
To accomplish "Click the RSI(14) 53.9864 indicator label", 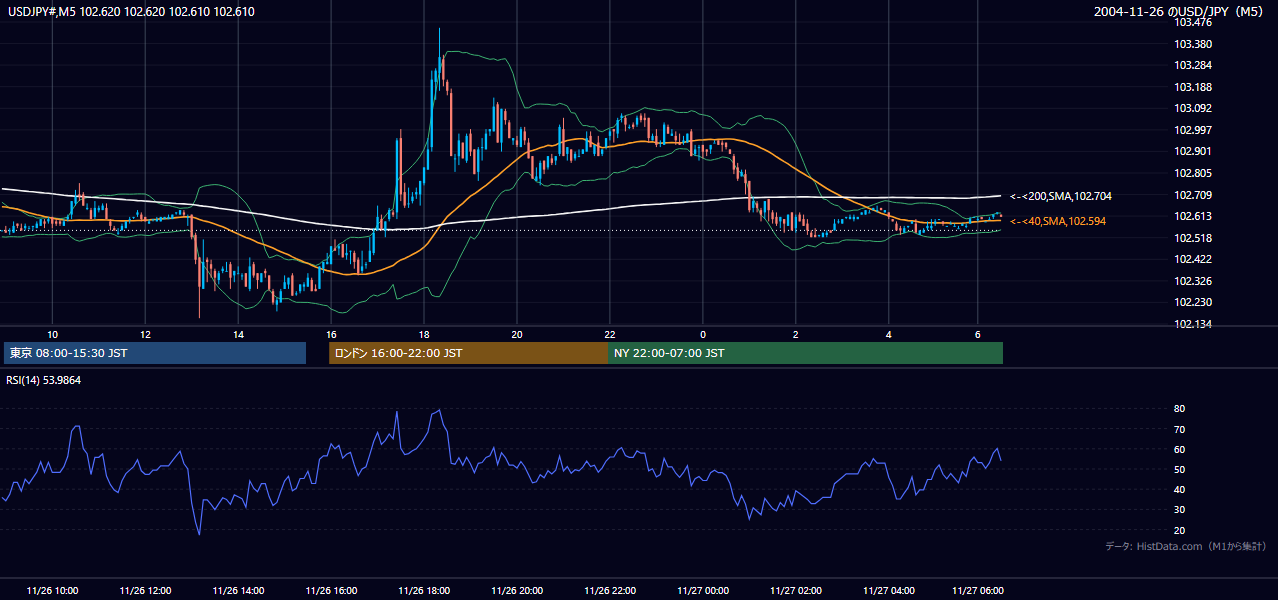I will click(44, 380).
